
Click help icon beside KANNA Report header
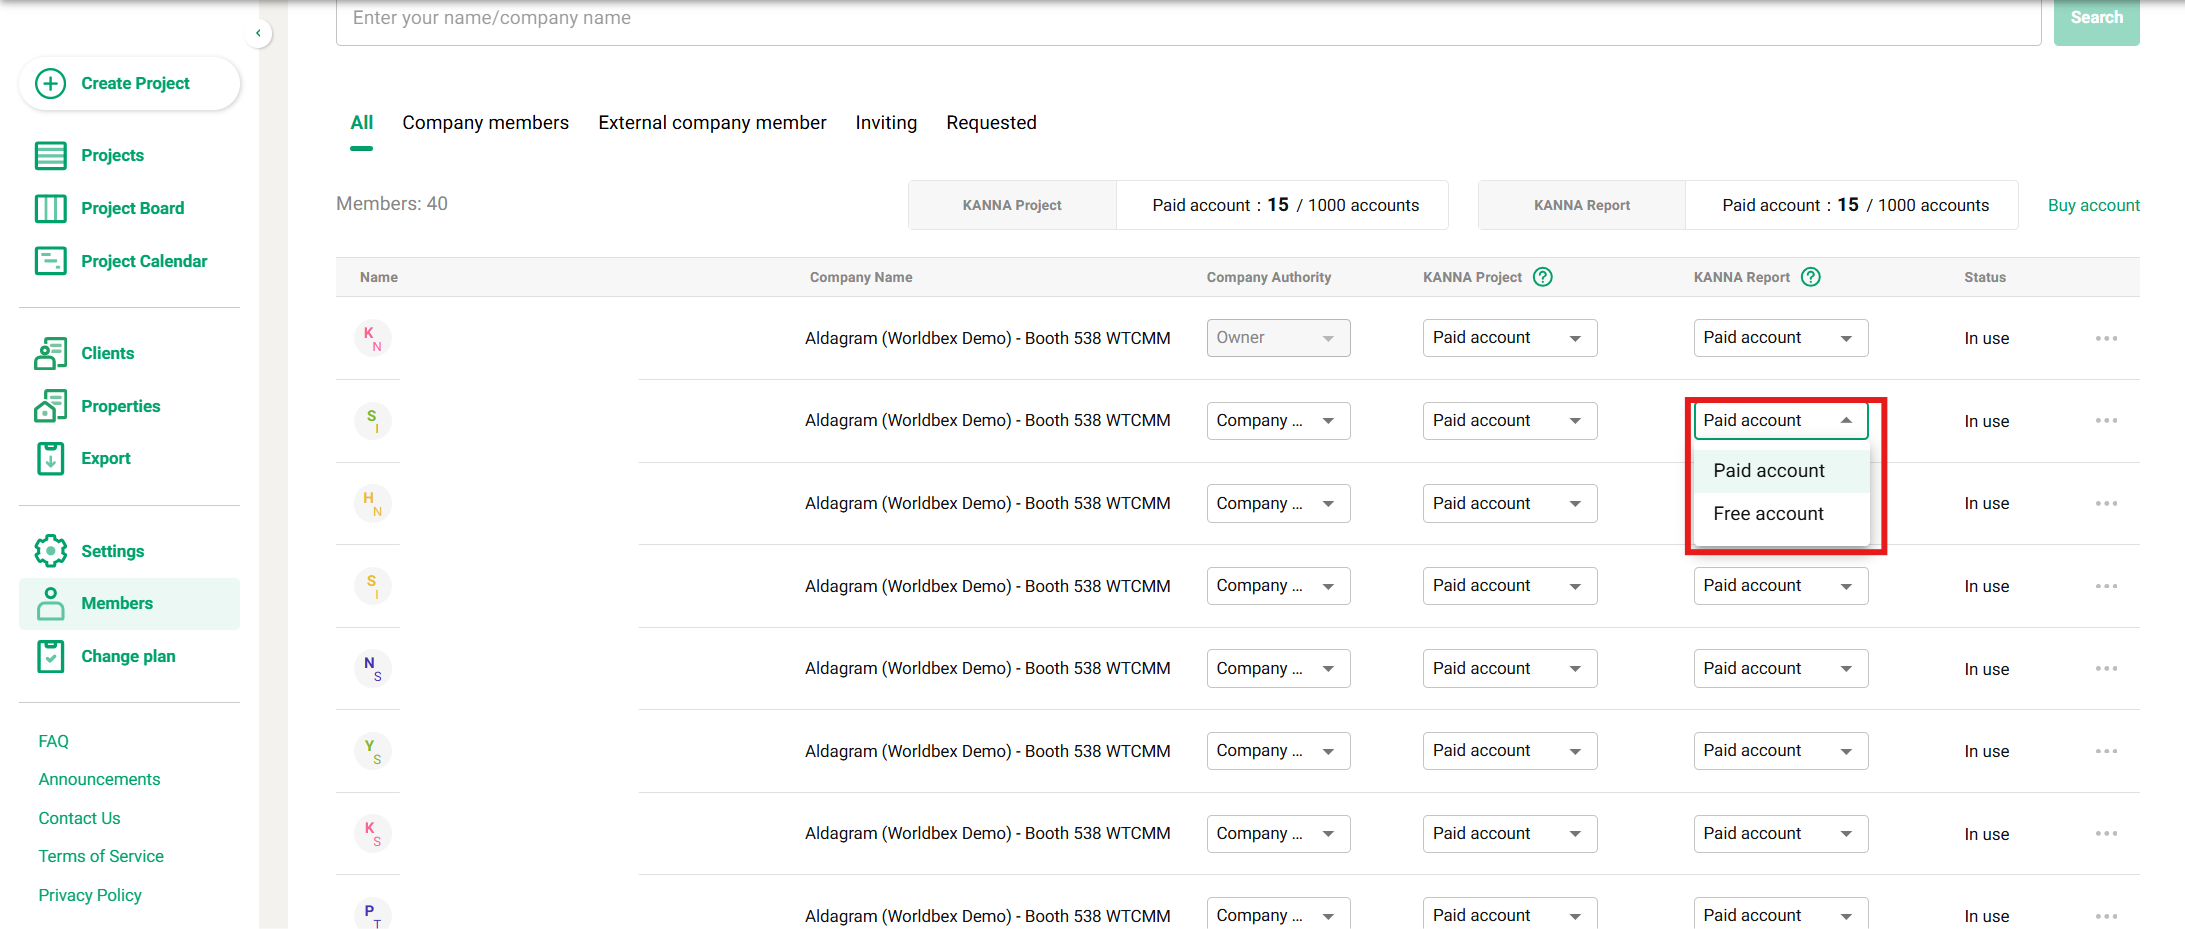[1811, 277]
